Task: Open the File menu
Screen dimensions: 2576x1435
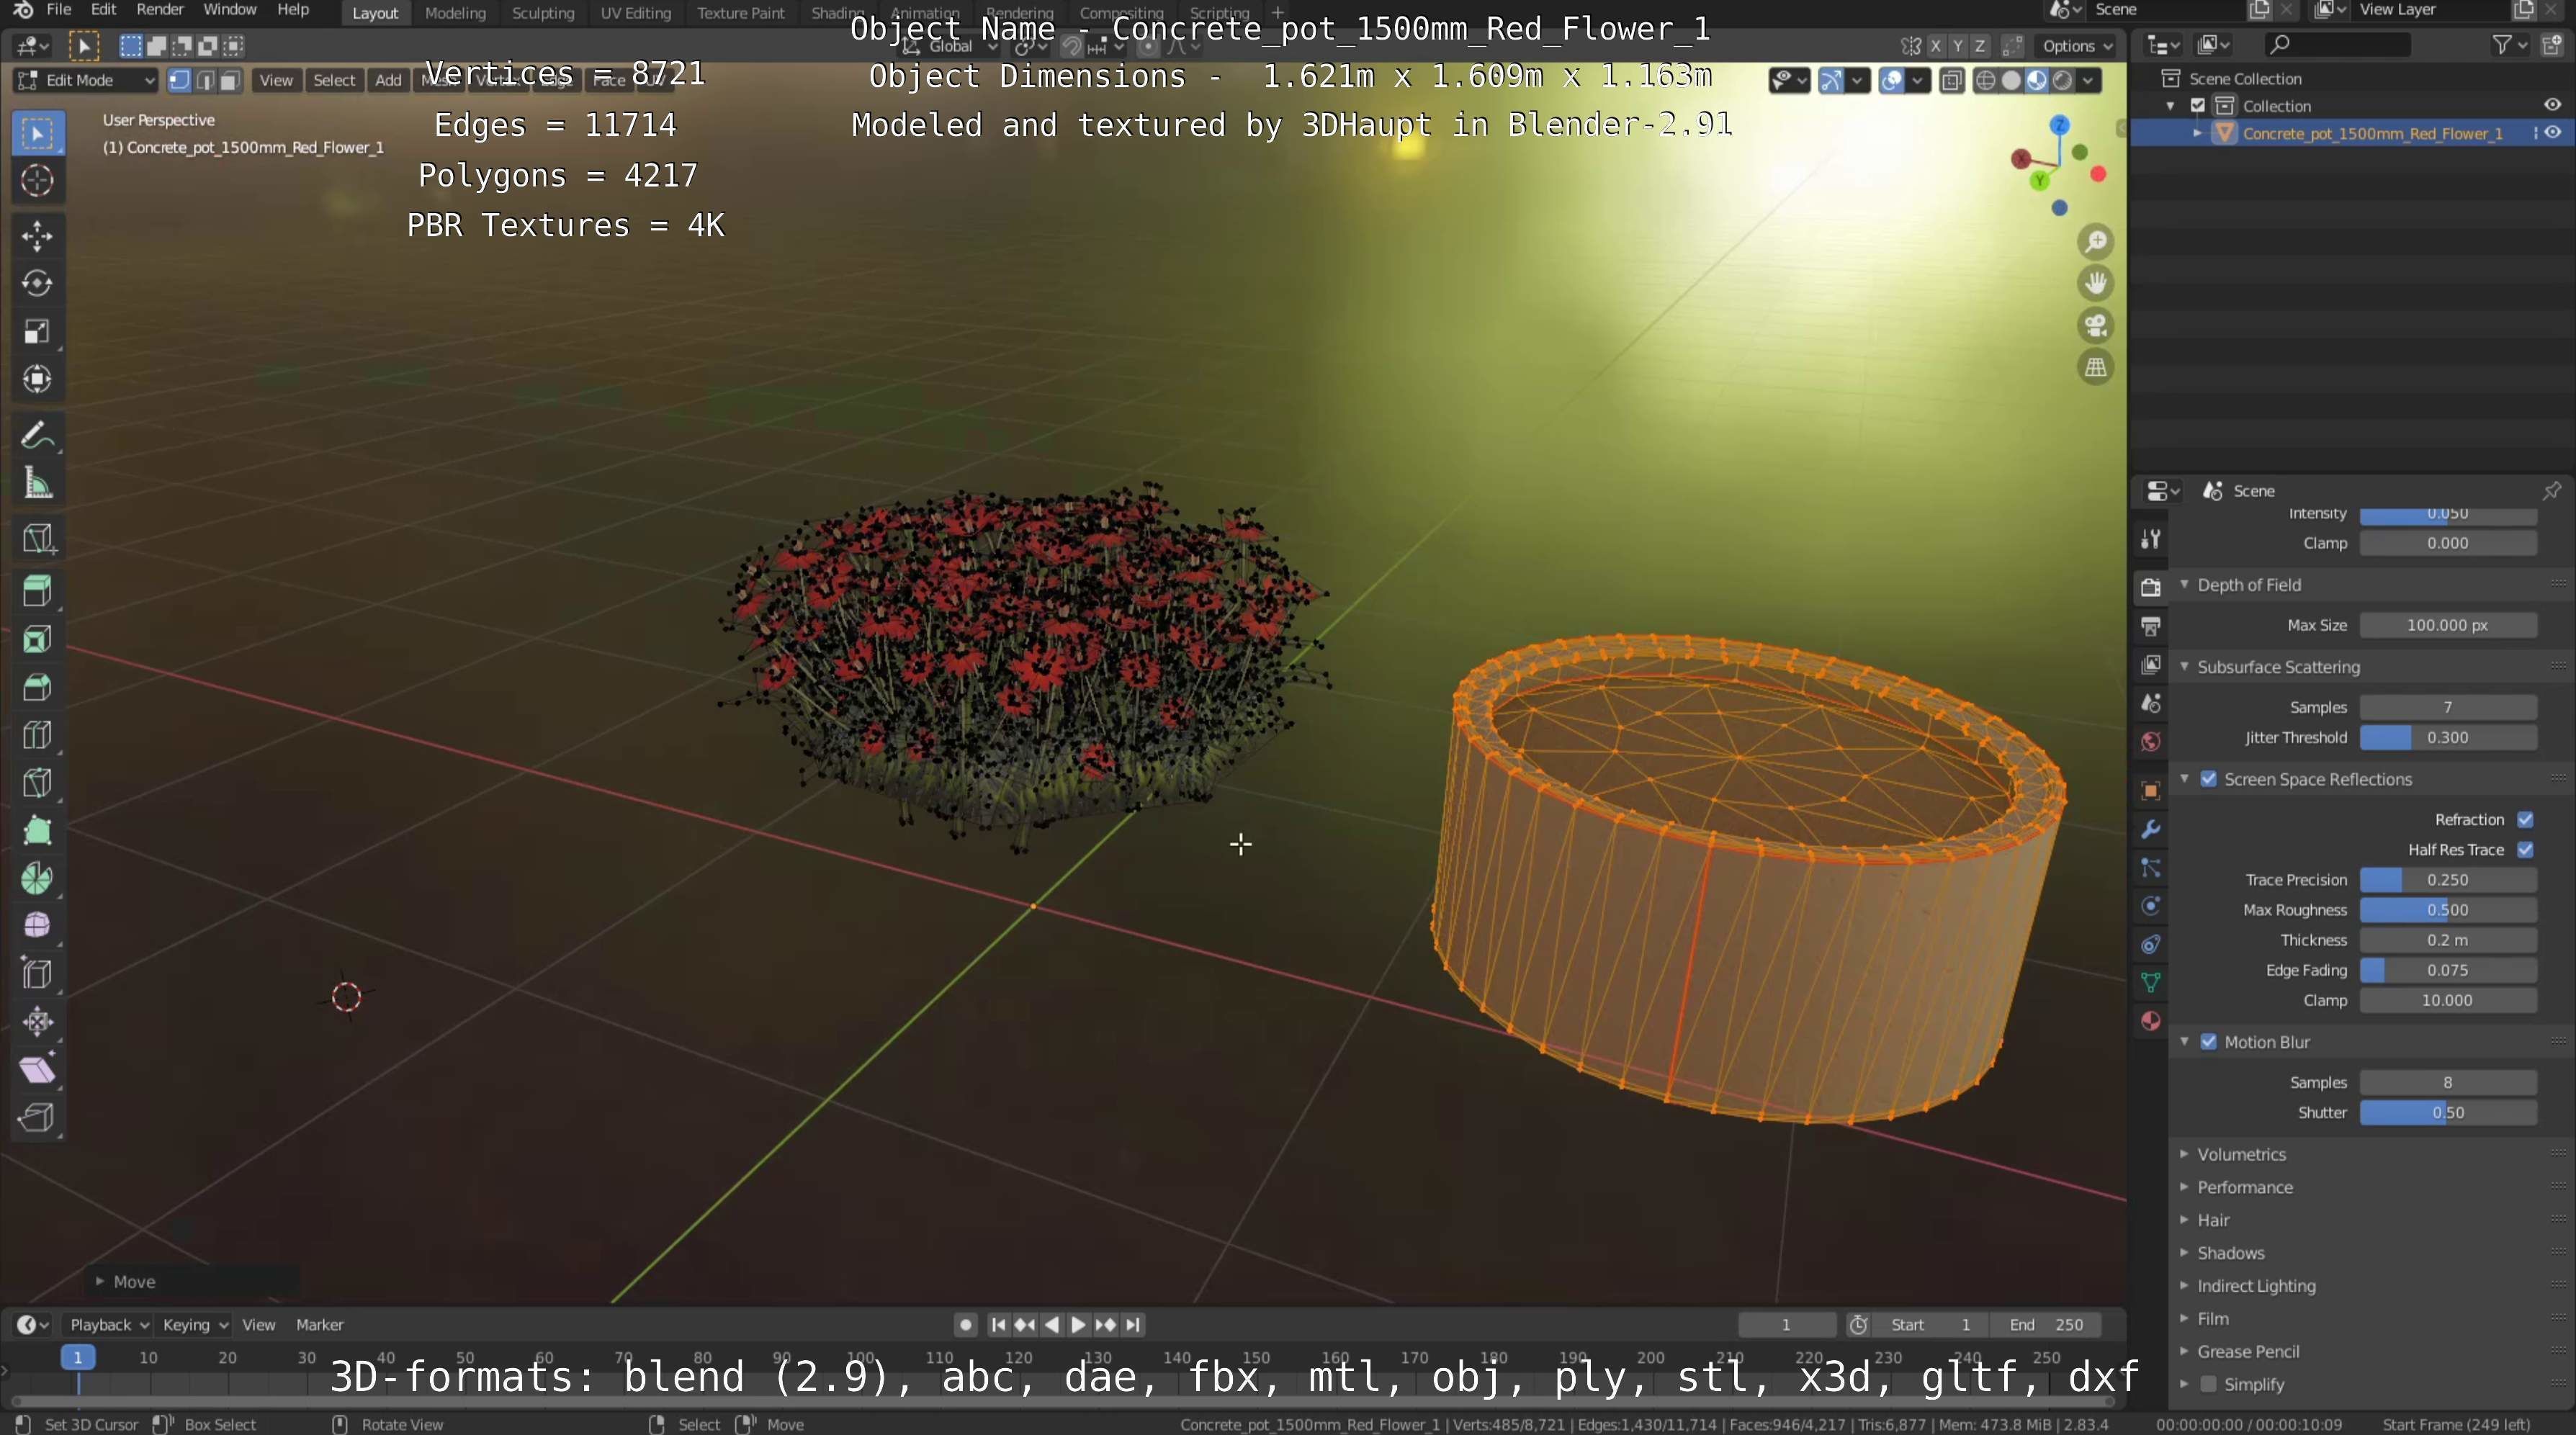Action: point(59,10)
